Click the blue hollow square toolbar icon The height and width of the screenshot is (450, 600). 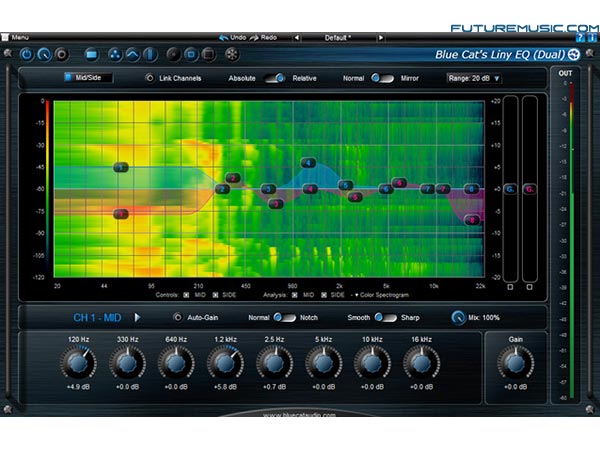tap(191, 55)
